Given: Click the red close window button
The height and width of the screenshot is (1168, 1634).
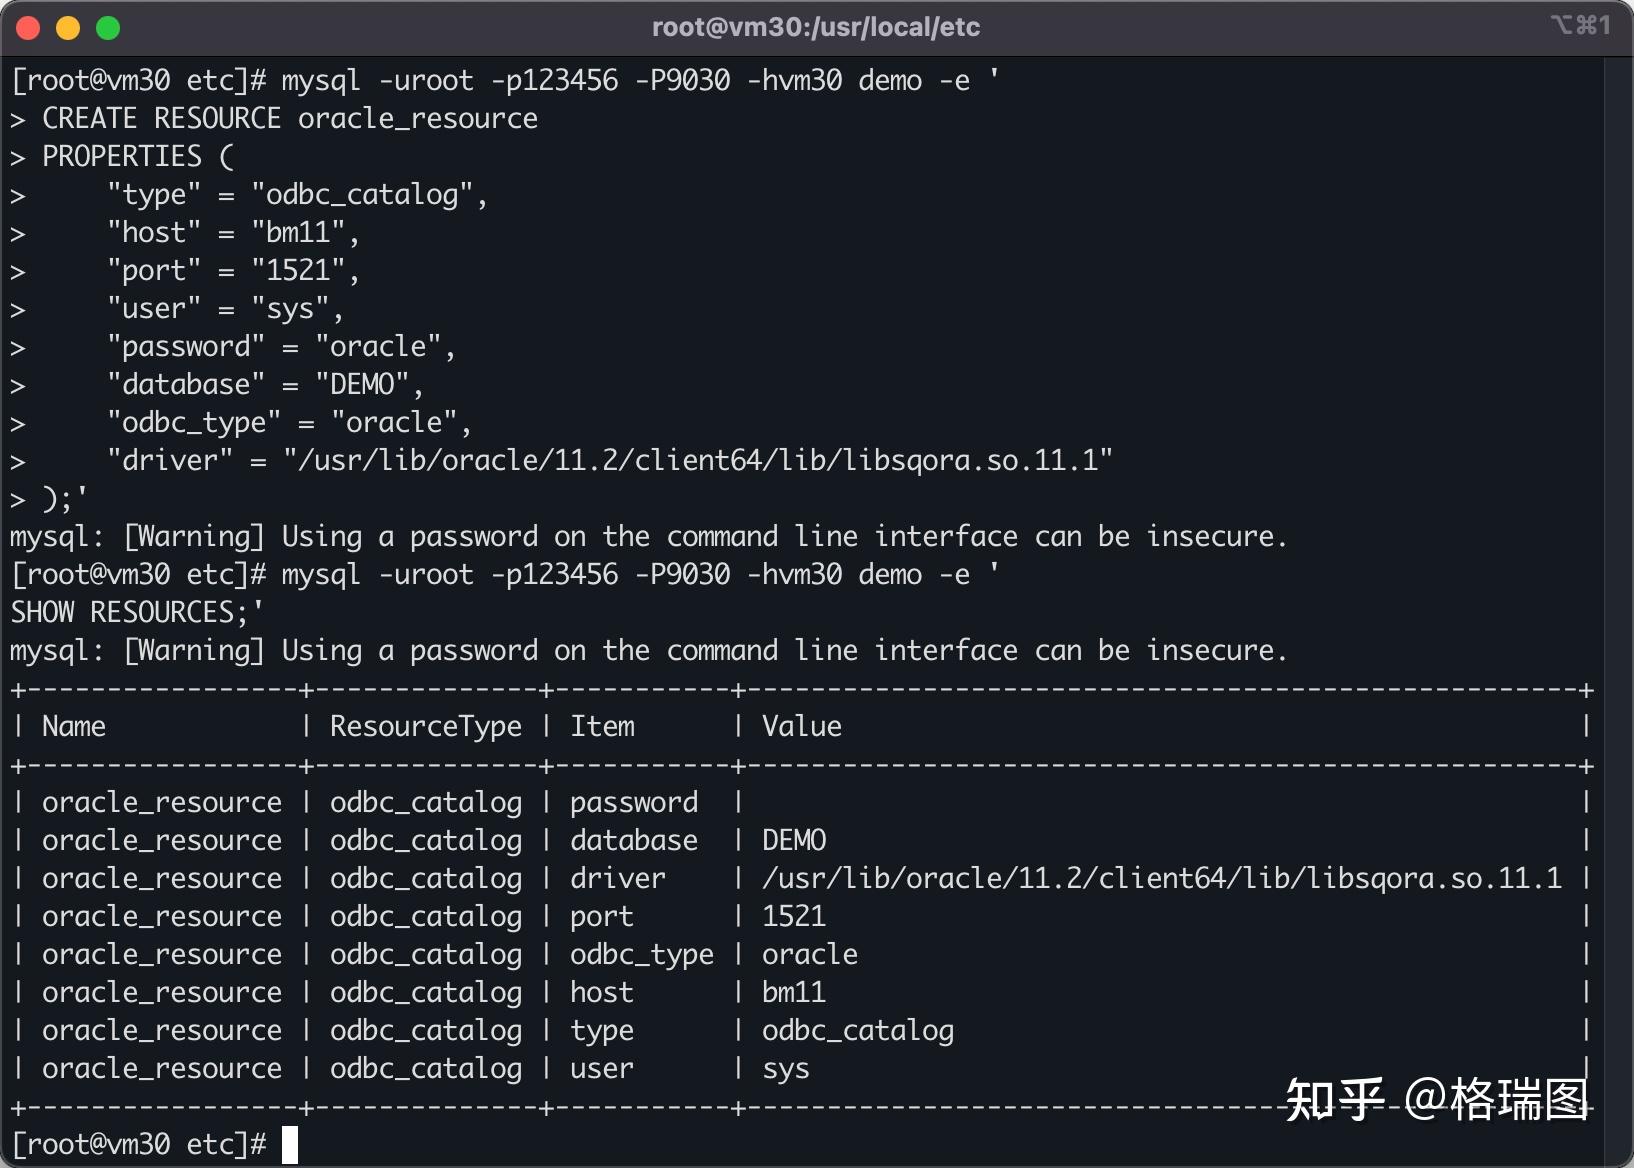Looking at the screenshot, I should point(28,28).
